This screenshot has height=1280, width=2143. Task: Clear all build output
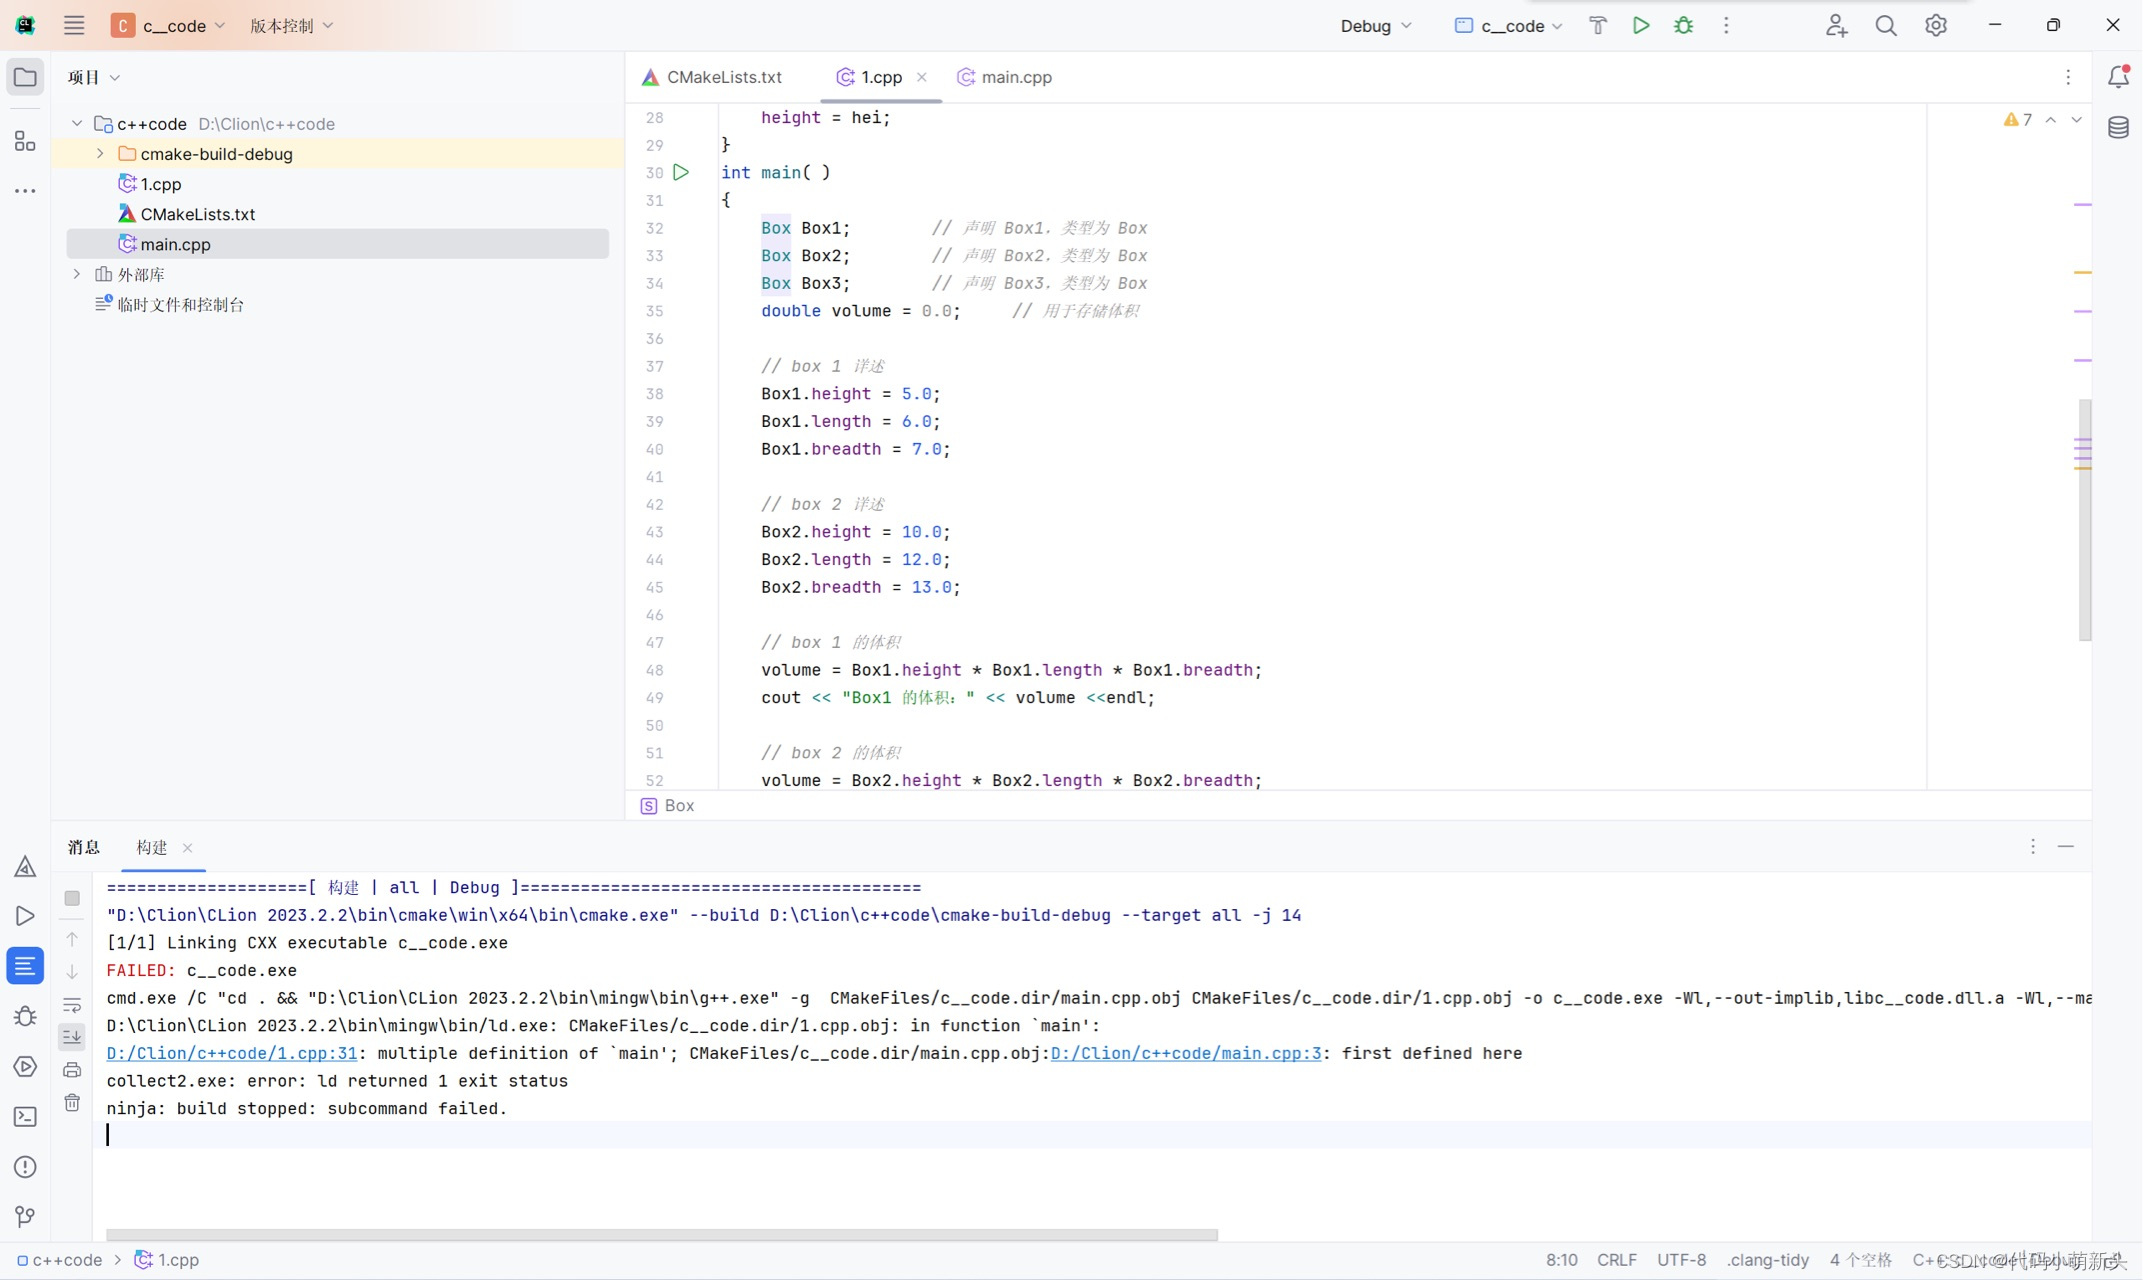(x=72, y=1103)
